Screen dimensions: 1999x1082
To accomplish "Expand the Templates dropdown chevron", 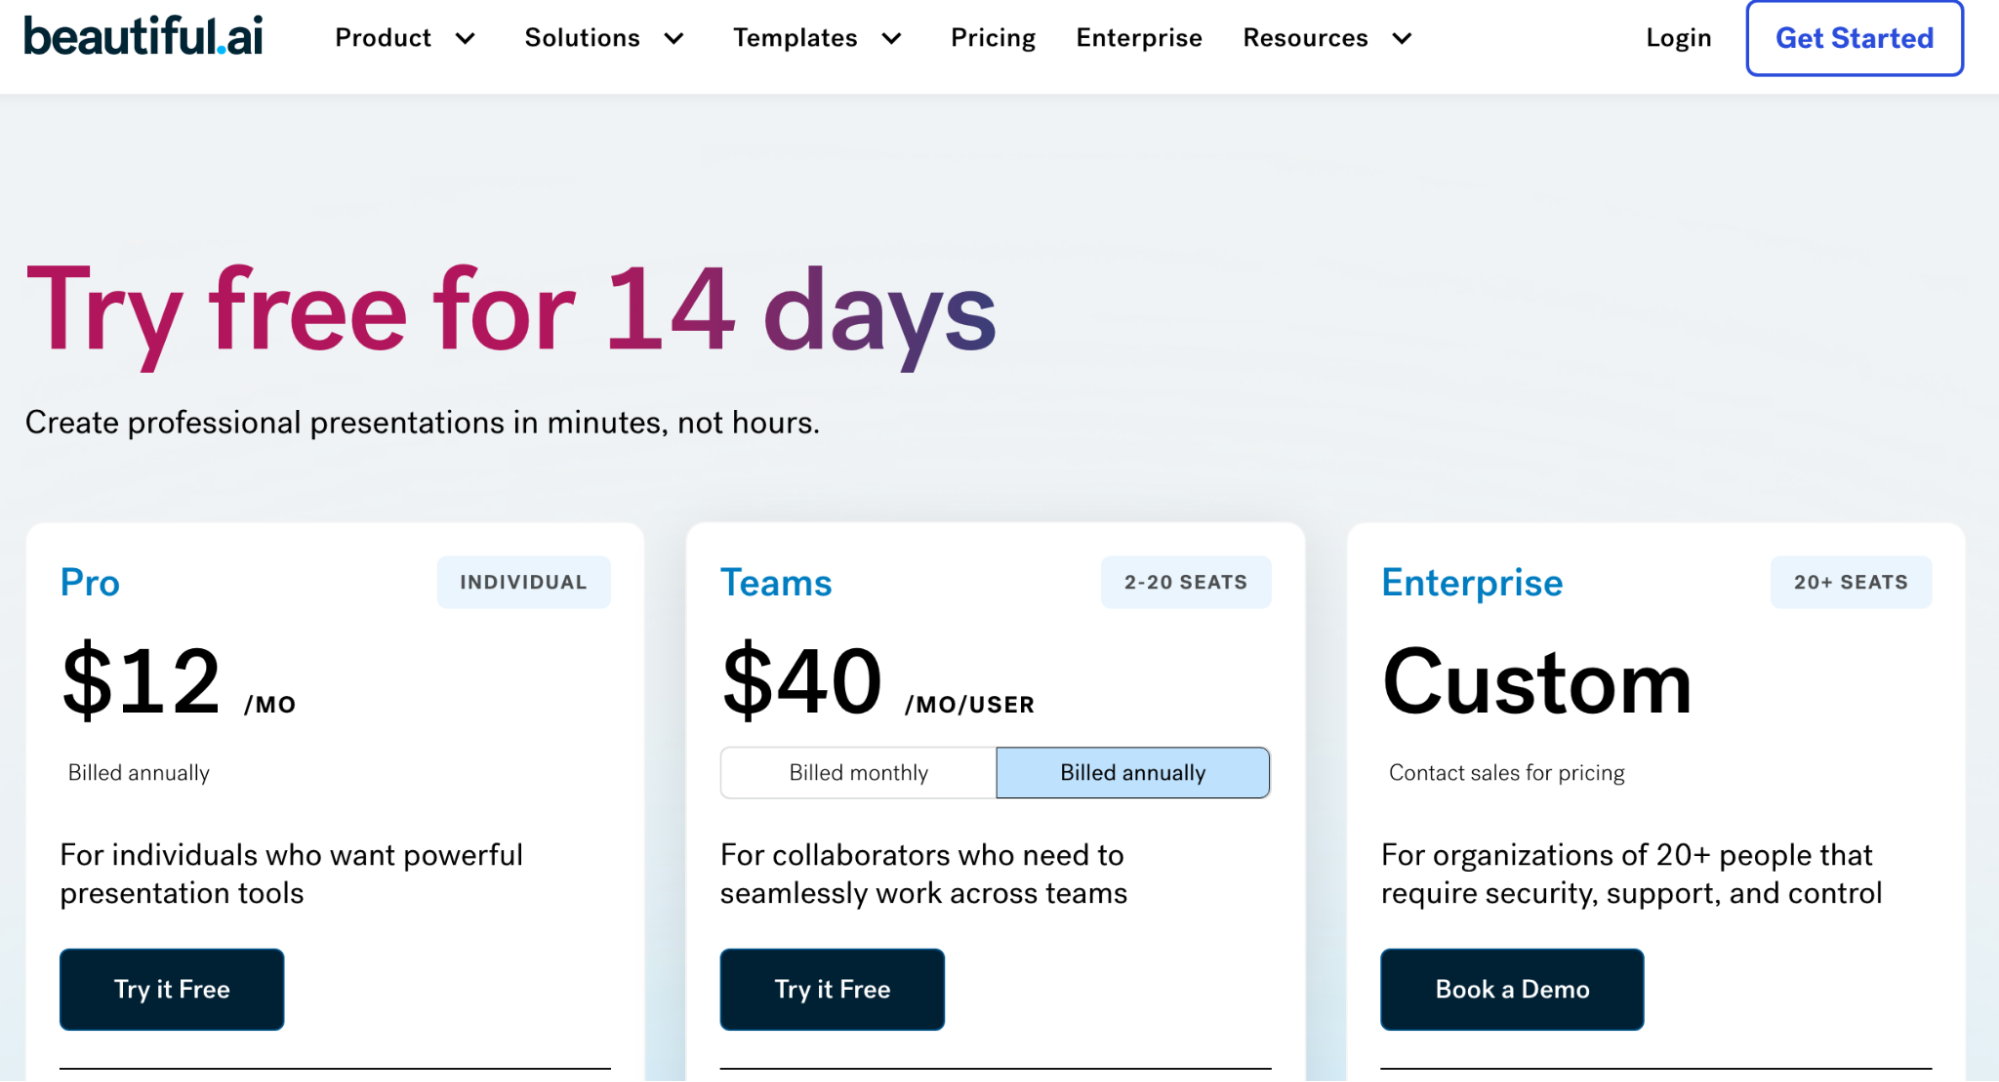I will [x=892, y=39].
